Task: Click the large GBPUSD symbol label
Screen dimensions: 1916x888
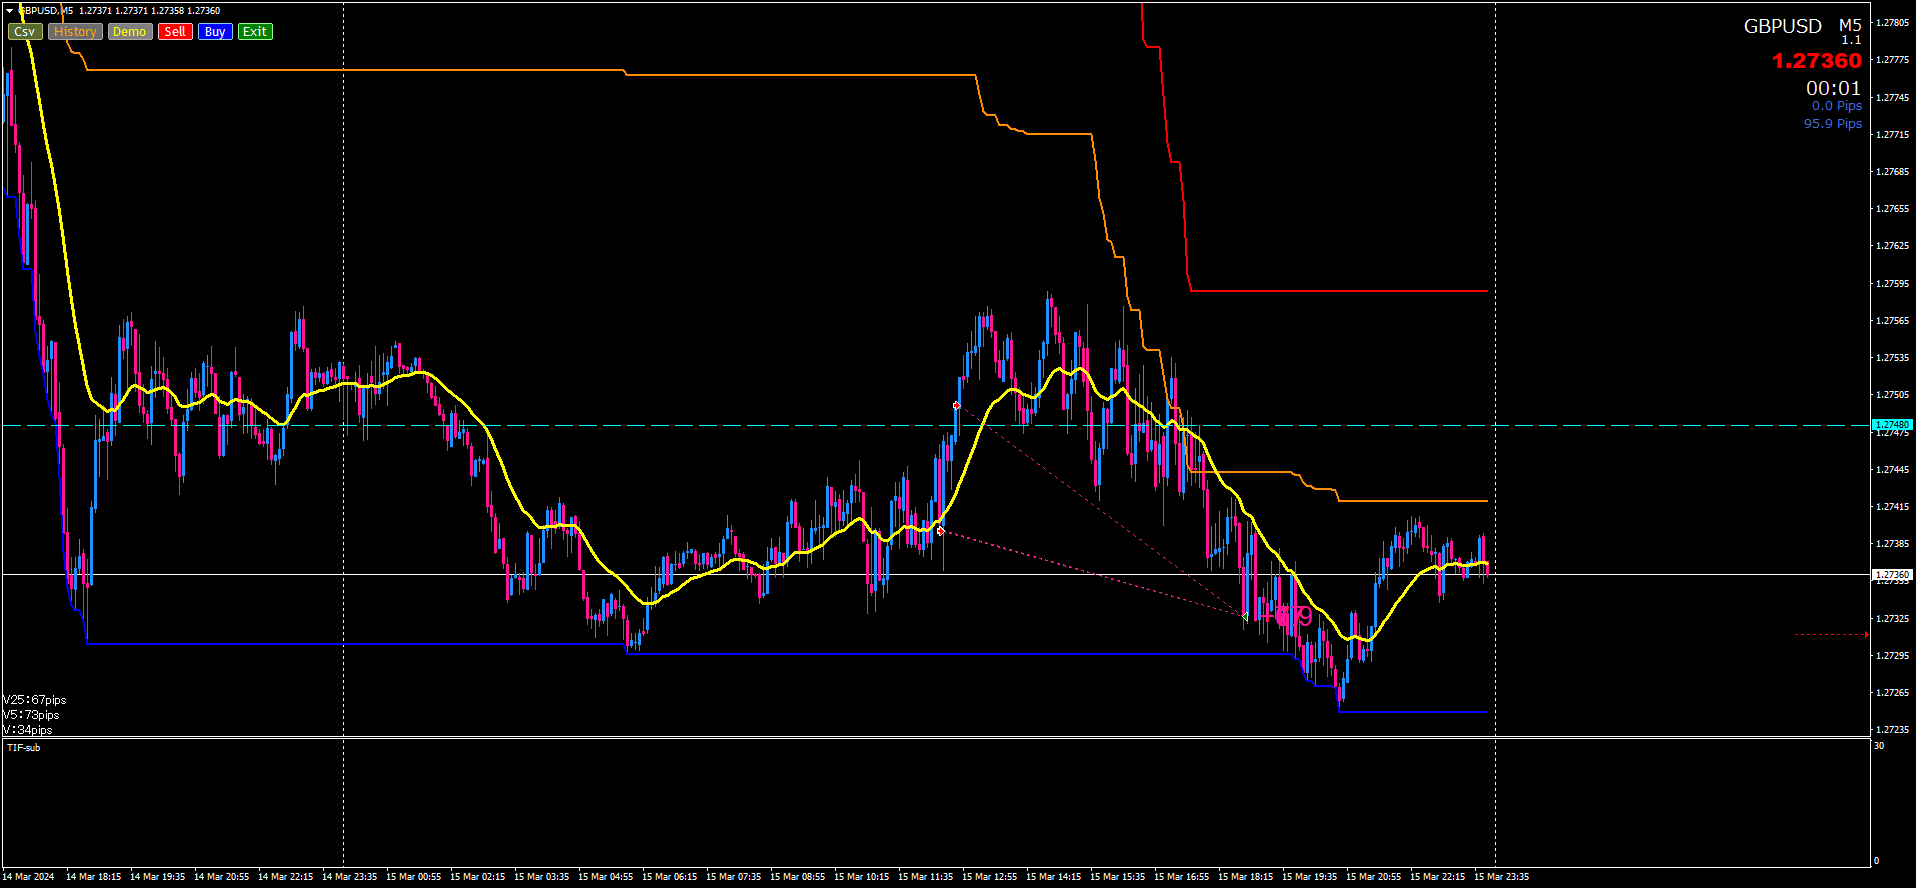Action: click(x=1783, y=27)
